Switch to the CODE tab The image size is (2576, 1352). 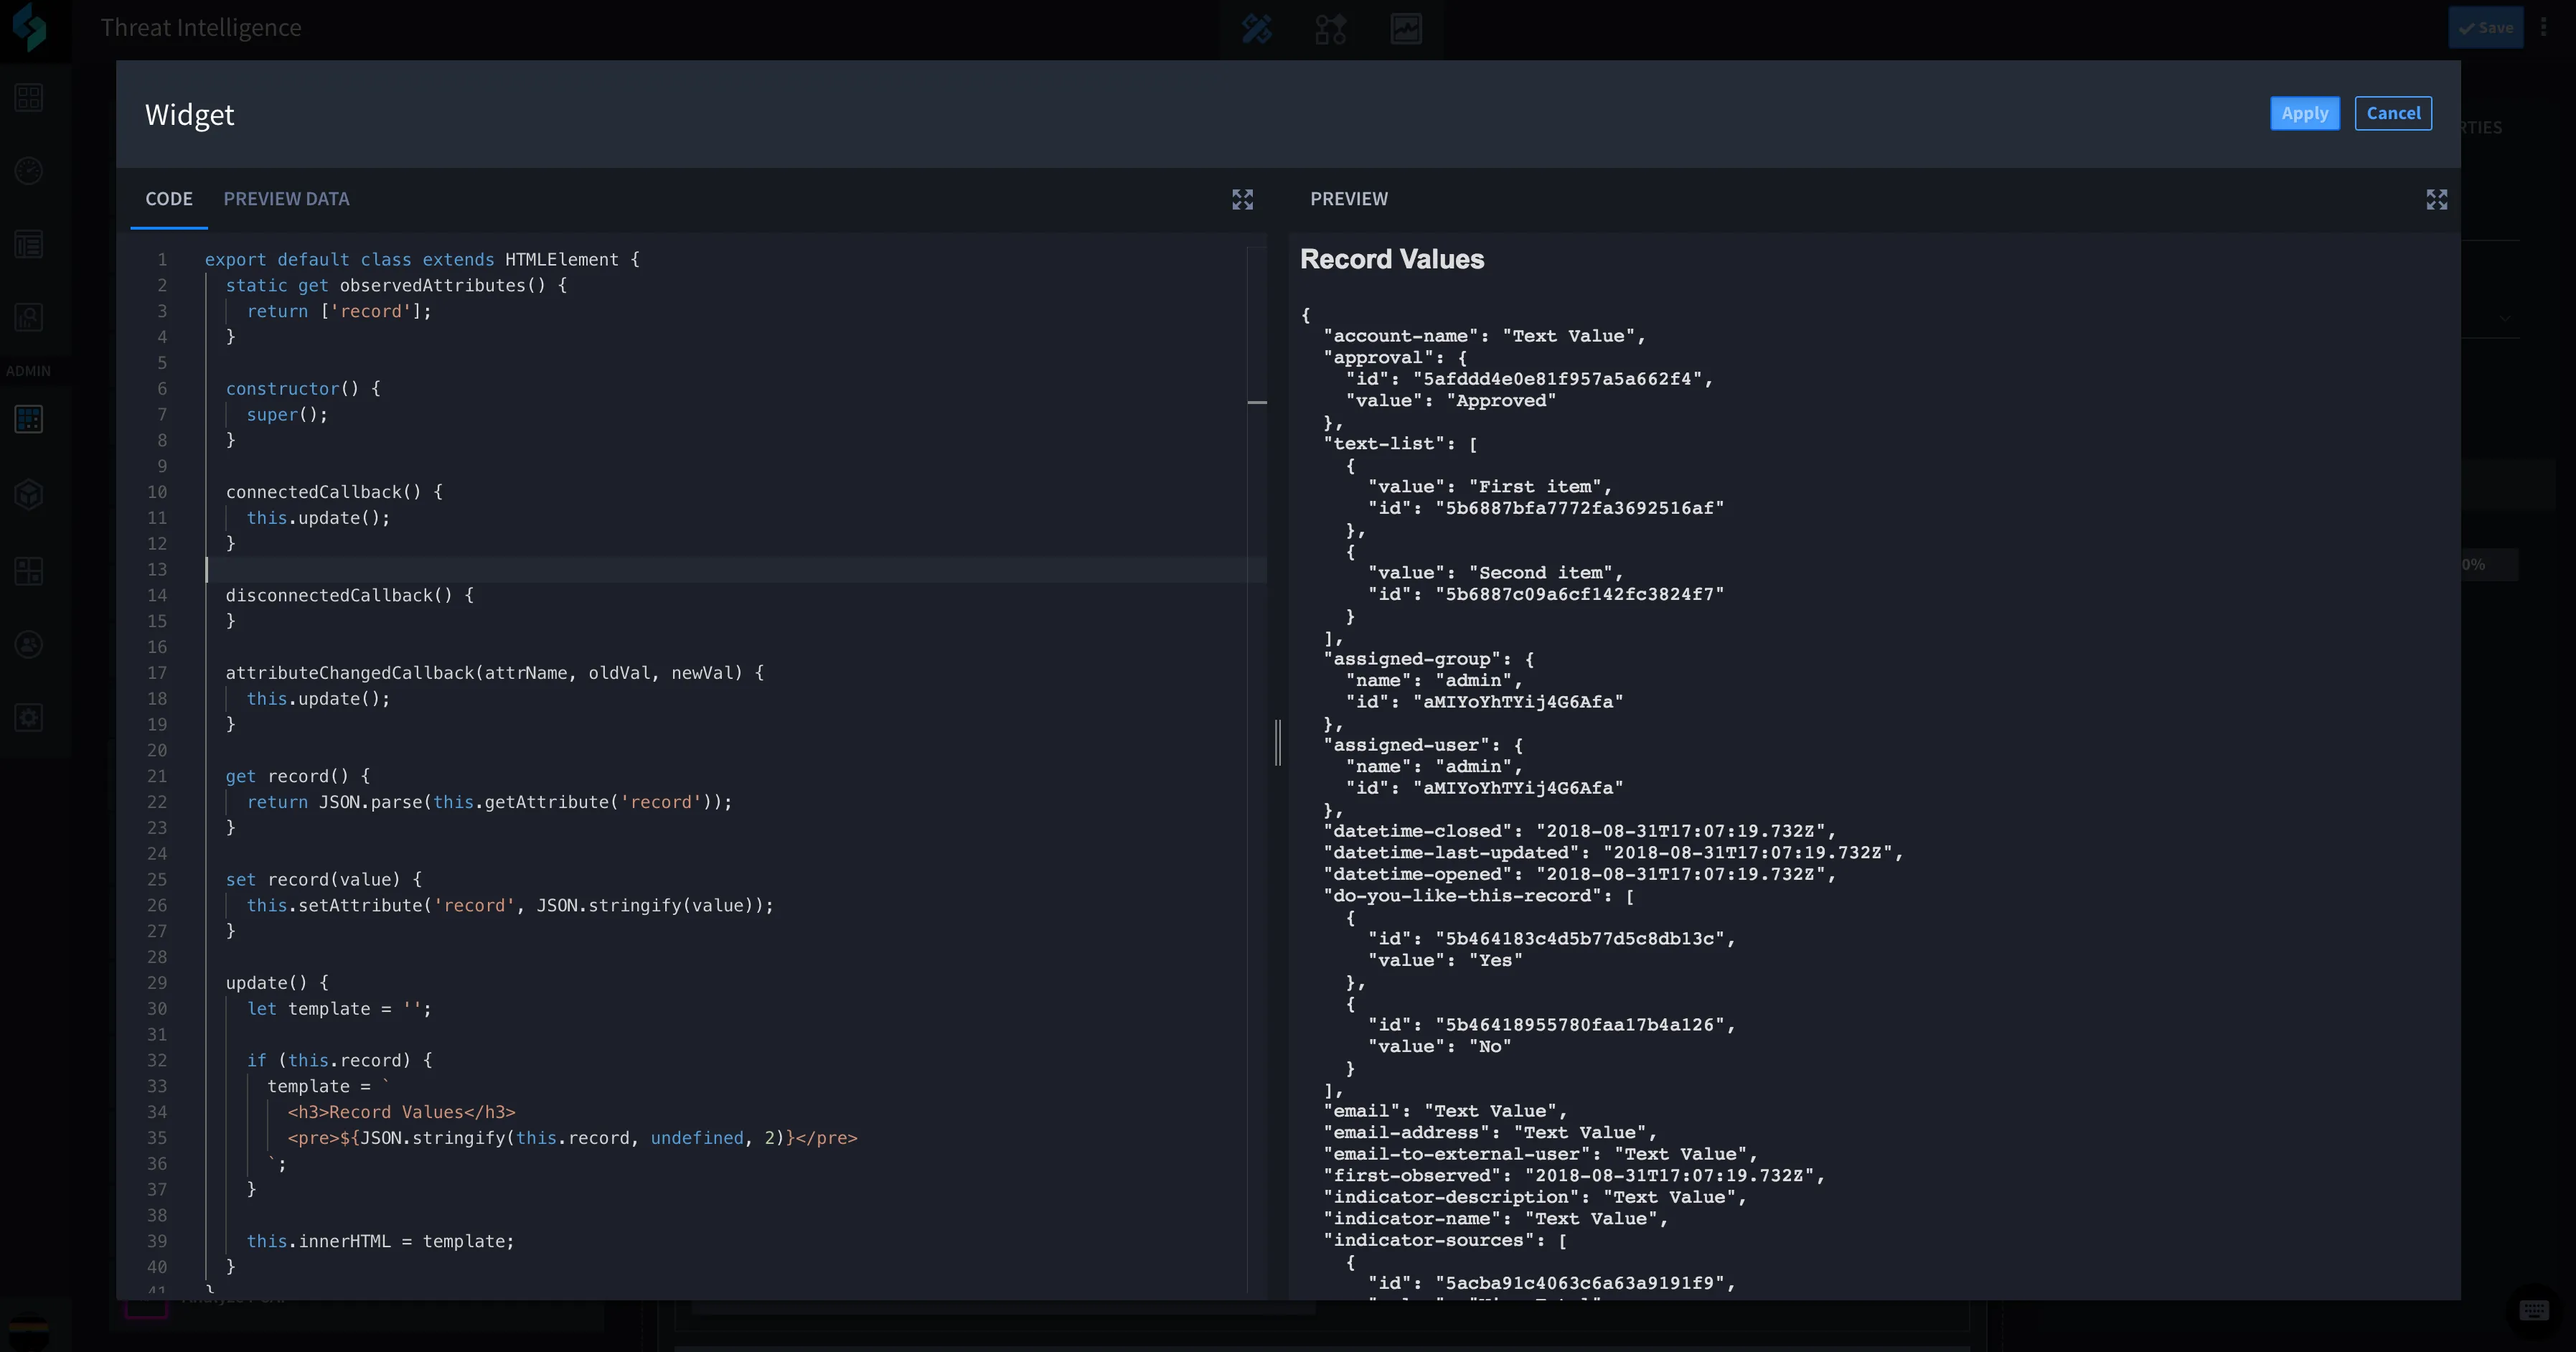pyautogui.click(x=169, y=199)
